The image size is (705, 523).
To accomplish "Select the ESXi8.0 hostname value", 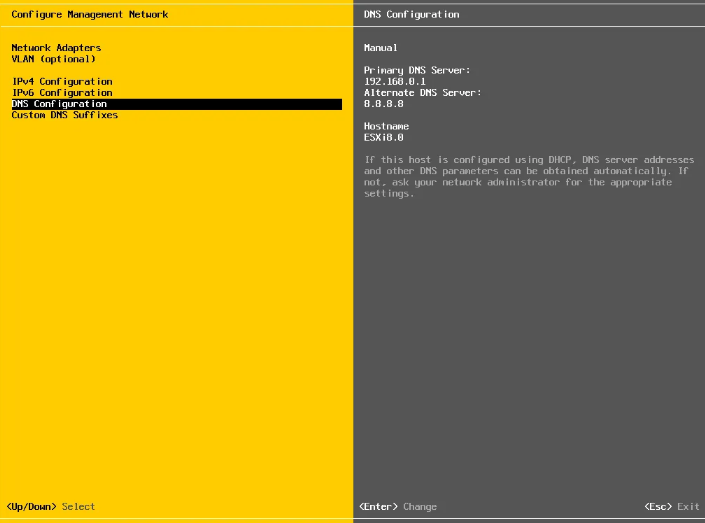I will 383,138.
